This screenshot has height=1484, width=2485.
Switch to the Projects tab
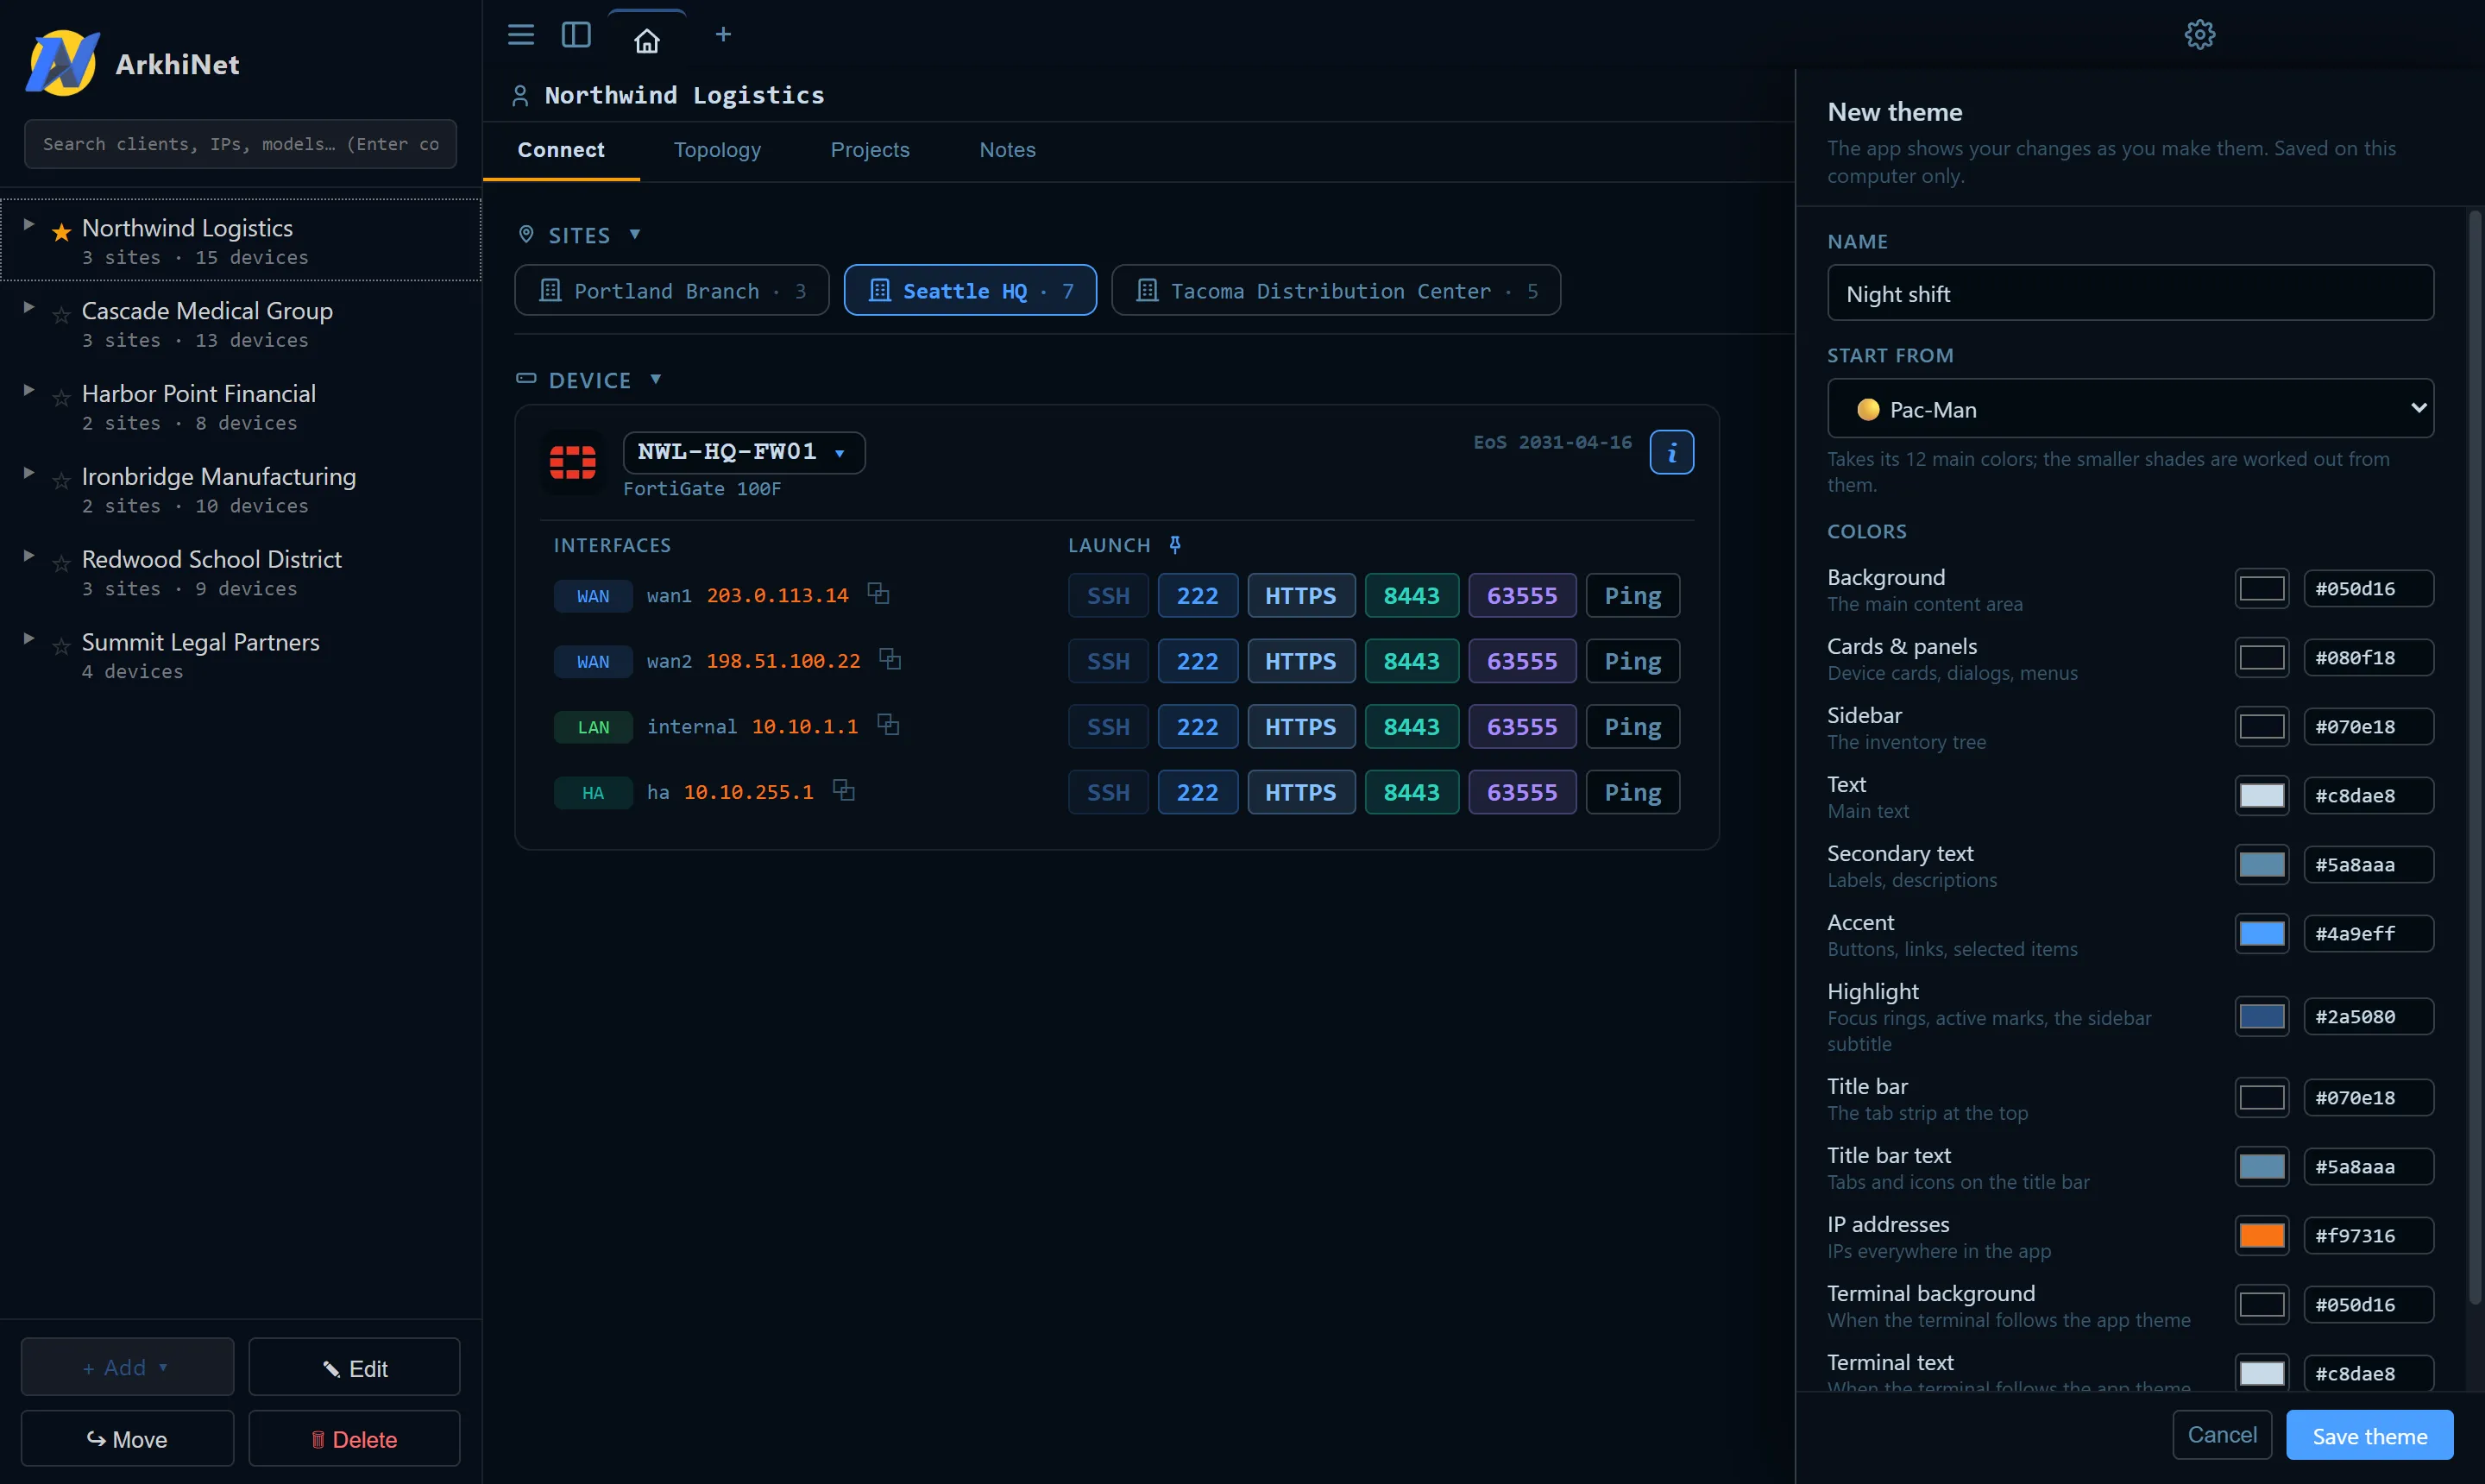[870, 150]
